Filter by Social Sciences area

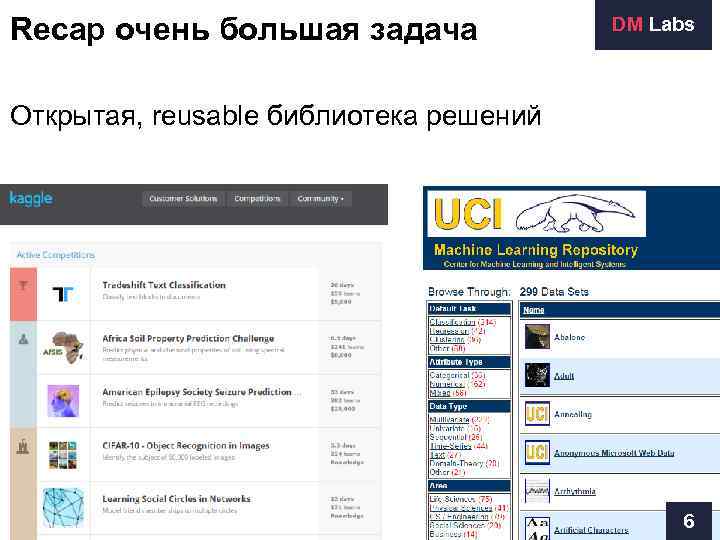(x=457, y=525)
